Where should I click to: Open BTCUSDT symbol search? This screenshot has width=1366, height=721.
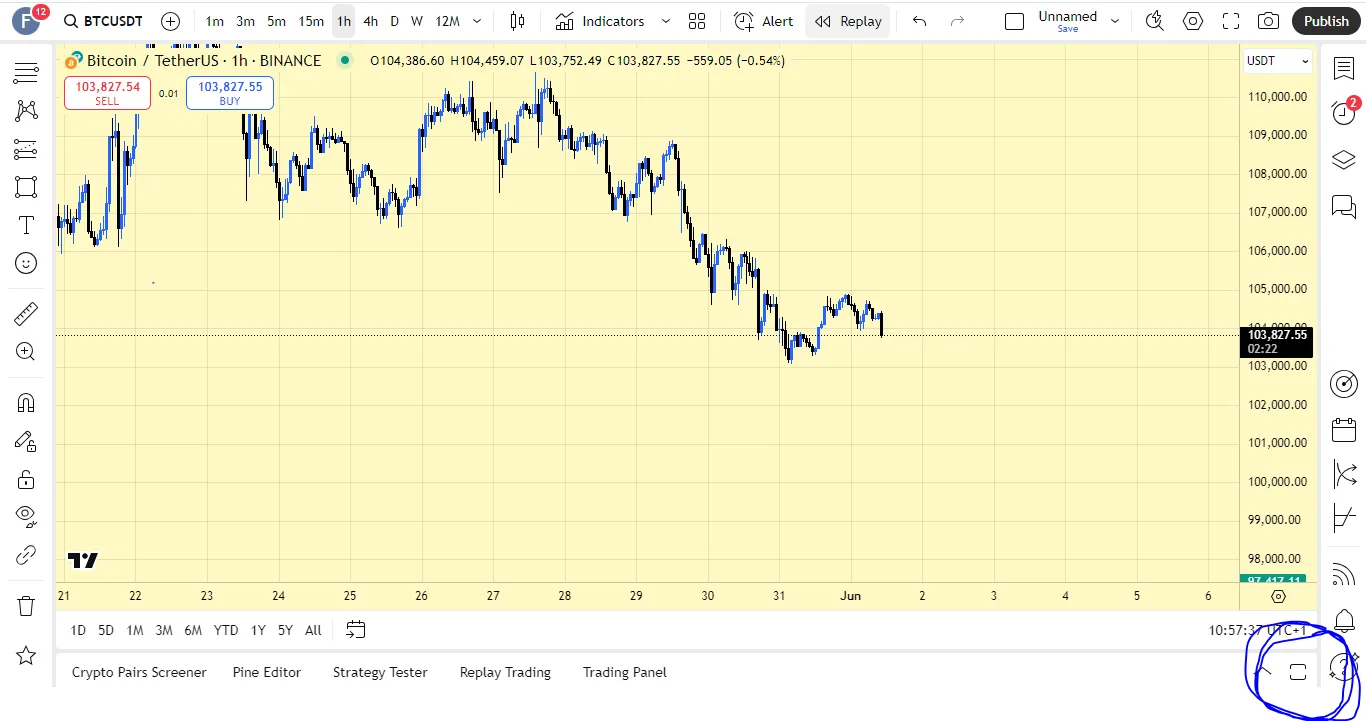pyautogui.click(x=102, y=21)
